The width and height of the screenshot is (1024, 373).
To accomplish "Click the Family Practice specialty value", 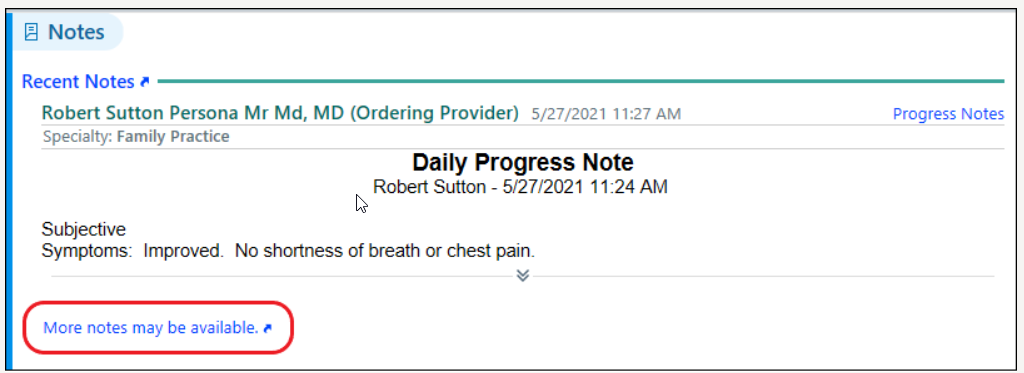I will (173, 137).
